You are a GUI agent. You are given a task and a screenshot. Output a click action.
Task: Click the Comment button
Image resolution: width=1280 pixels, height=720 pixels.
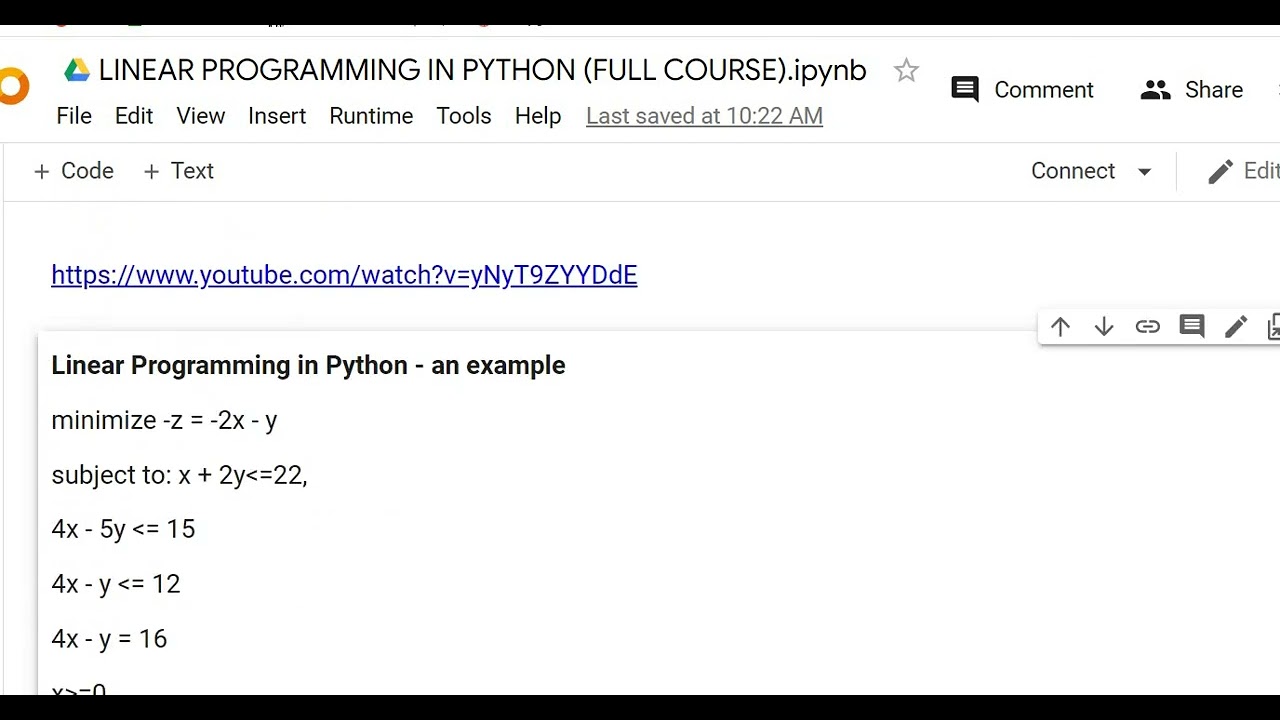click(1022, 90)
